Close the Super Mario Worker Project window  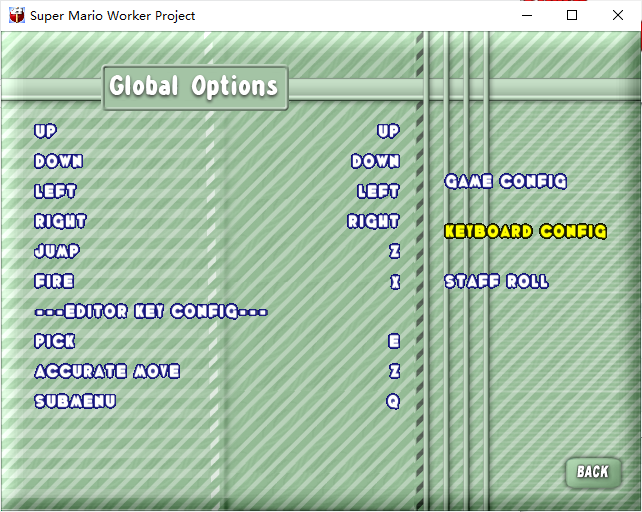pos(618,16)
